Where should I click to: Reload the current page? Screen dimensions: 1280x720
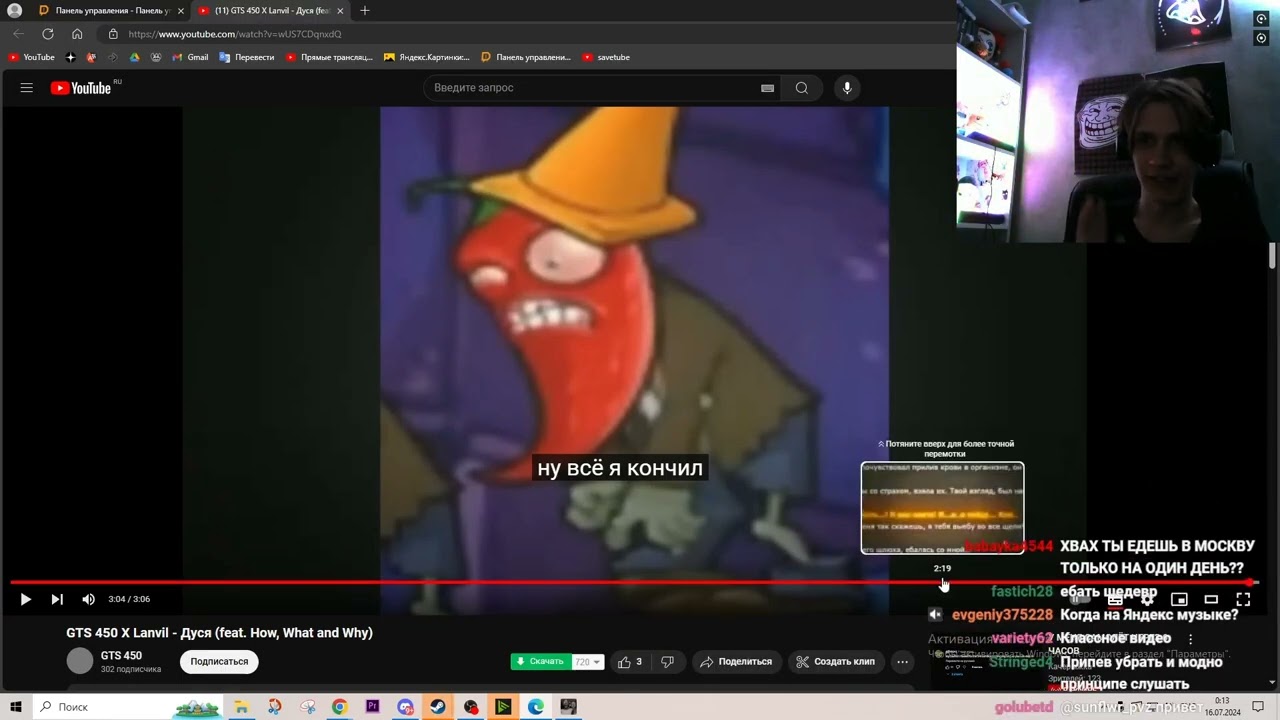[x=47, y=34]
